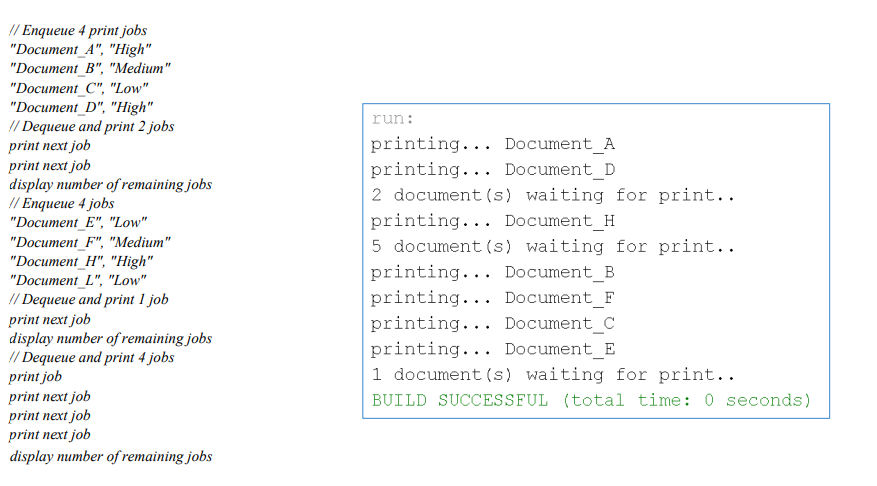Click the "Document_E", "Low" line
Screen dimensions: 877x486
pos(78,223)
